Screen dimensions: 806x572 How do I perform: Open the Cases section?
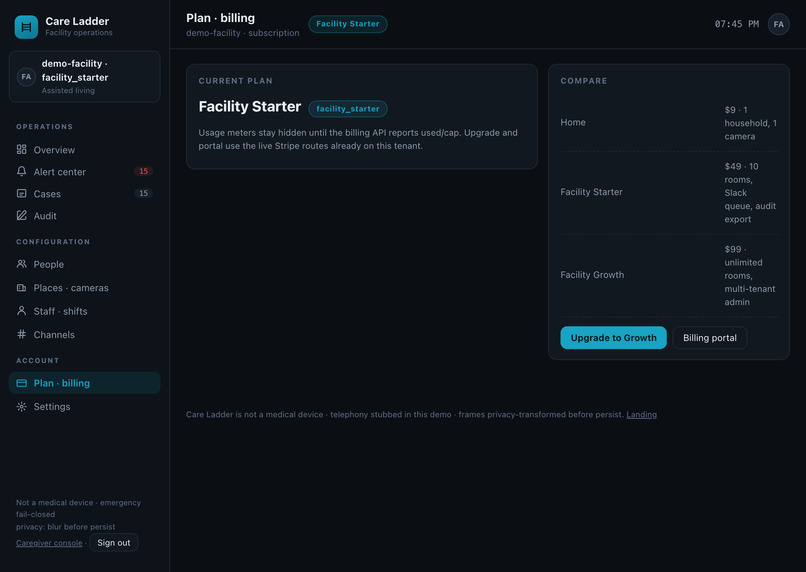(x=47, y=194)
